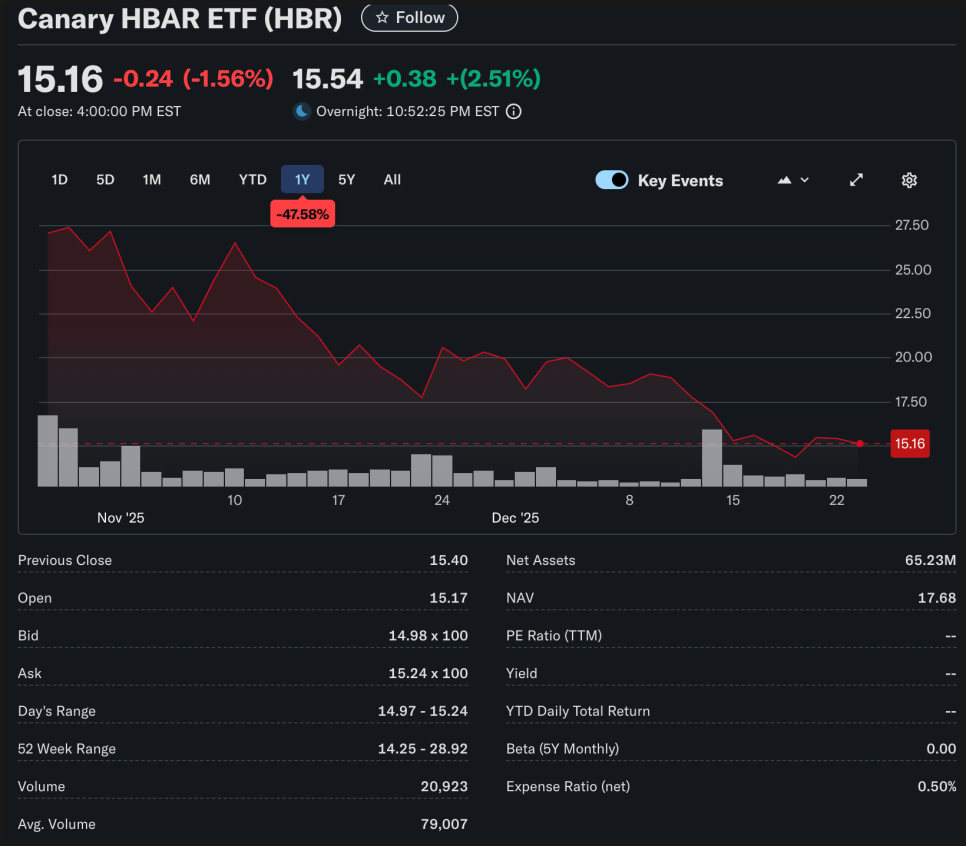Switch chart to 6M range
The width and height of the screenshot is (966, 846).
(x=200, y=180)
